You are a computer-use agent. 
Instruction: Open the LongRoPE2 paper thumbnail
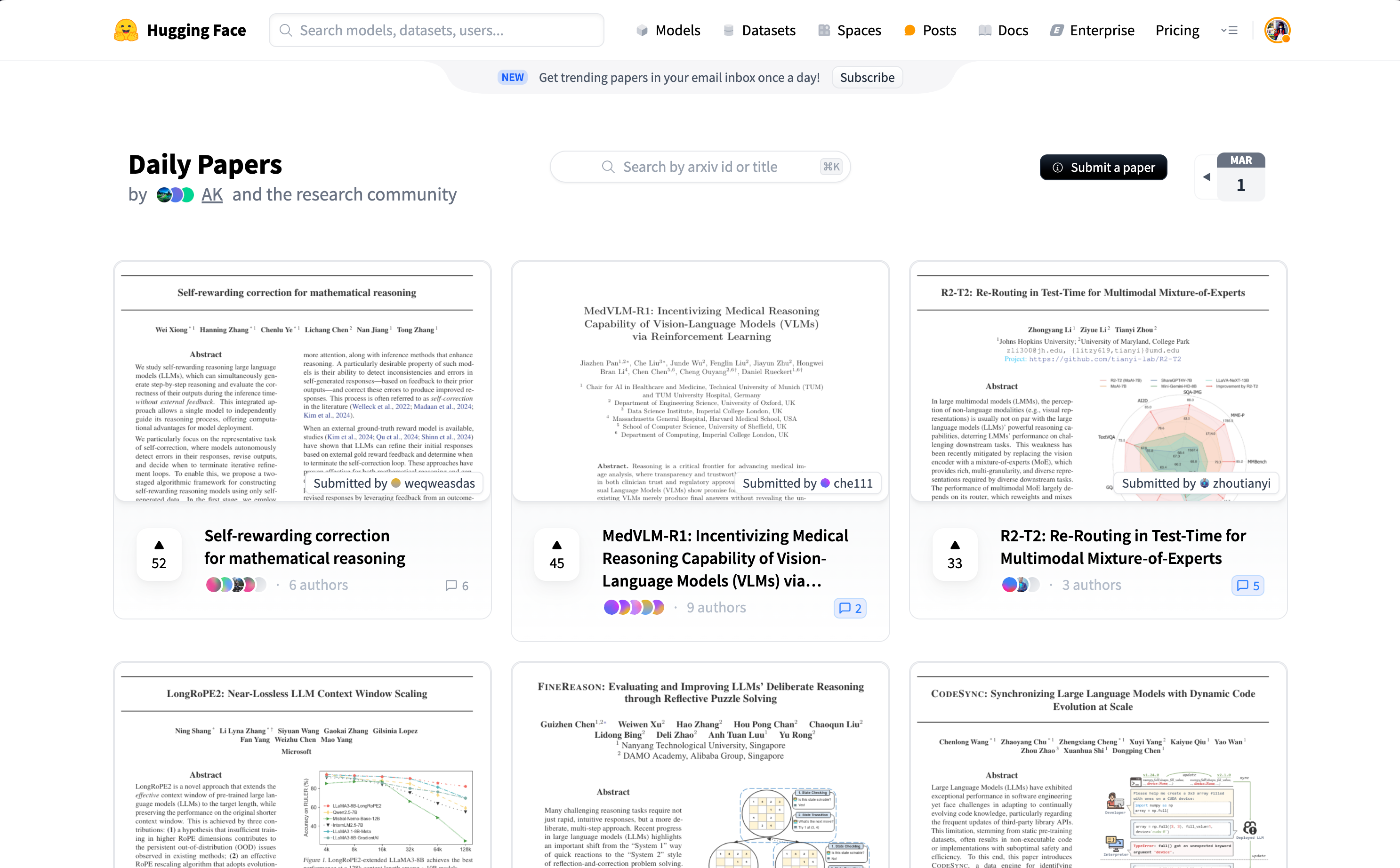coord(302,765)
